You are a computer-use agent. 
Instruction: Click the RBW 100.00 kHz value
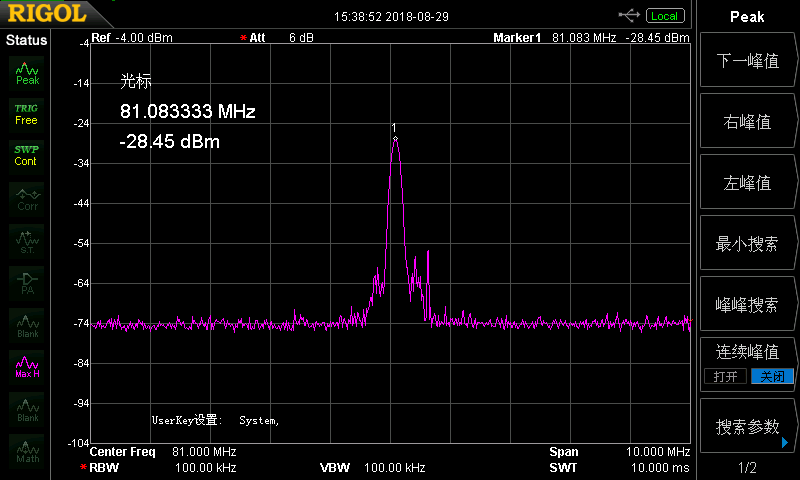point(206,468)
